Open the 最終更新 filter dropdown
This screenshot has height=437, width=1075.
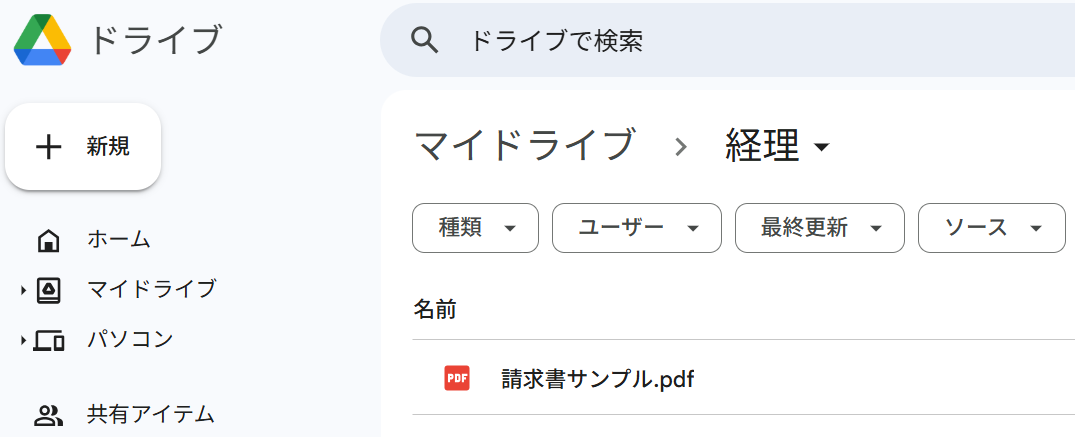(x=819, y=228)
